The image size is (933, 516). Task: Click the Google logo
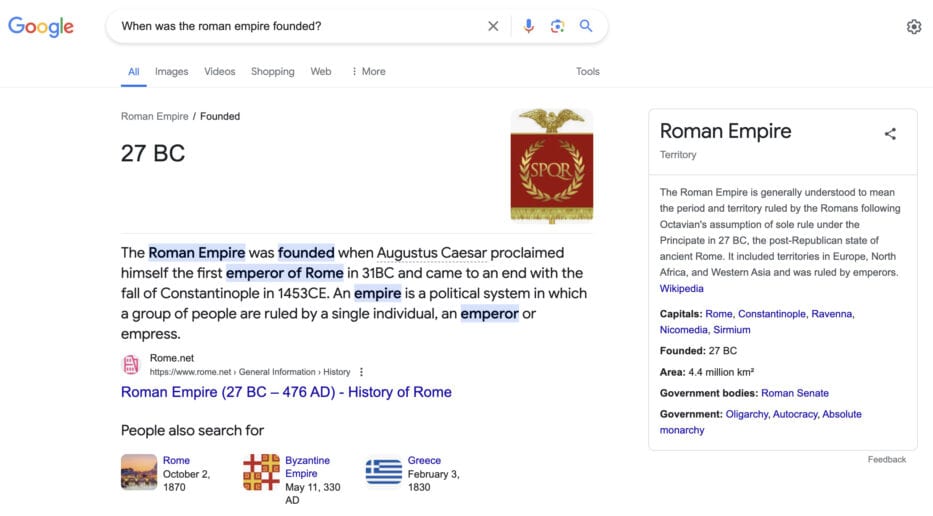click(40, 26)
